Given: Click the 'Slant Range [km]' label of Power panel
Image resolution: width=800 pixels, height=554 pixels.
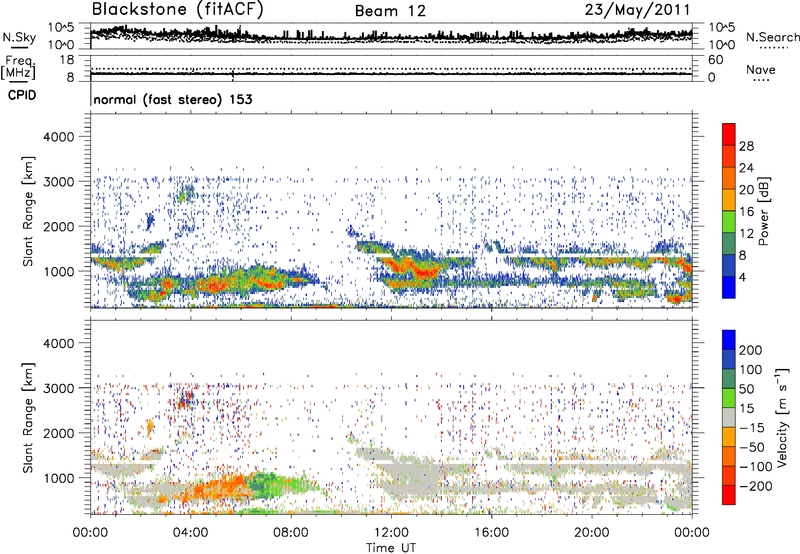Looking at the screenshot, I should coord(28,211).
